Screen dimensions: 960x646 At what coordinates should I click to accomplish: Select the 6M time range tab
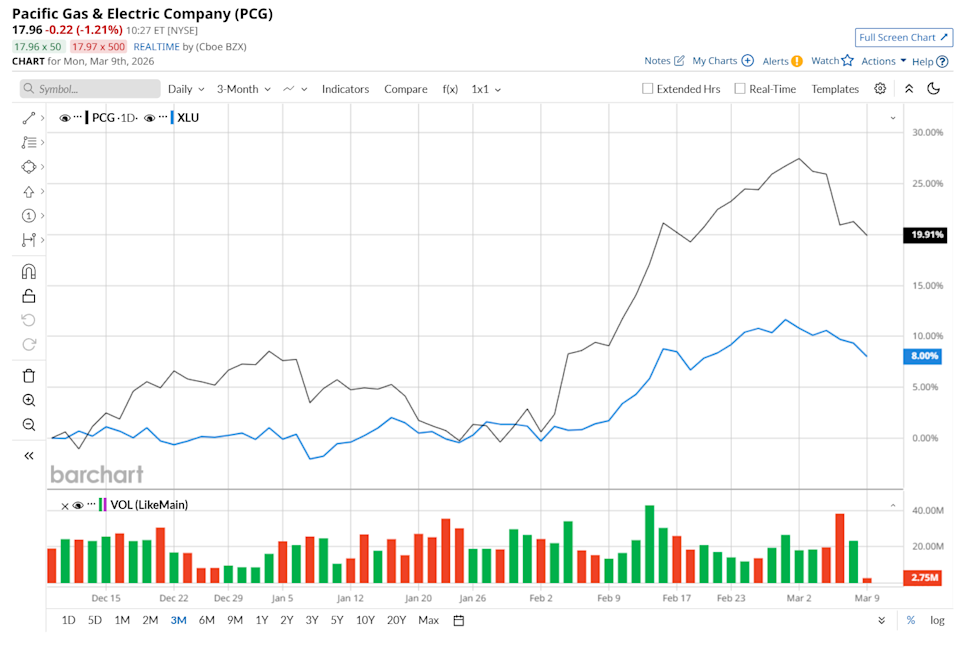(206, 620)
